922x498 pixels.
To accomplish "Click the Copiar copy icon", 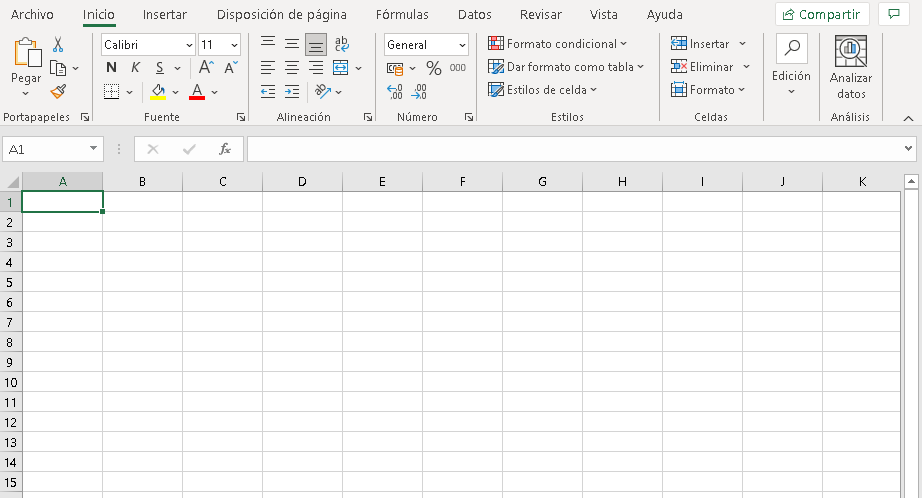I will coord(58,68).
